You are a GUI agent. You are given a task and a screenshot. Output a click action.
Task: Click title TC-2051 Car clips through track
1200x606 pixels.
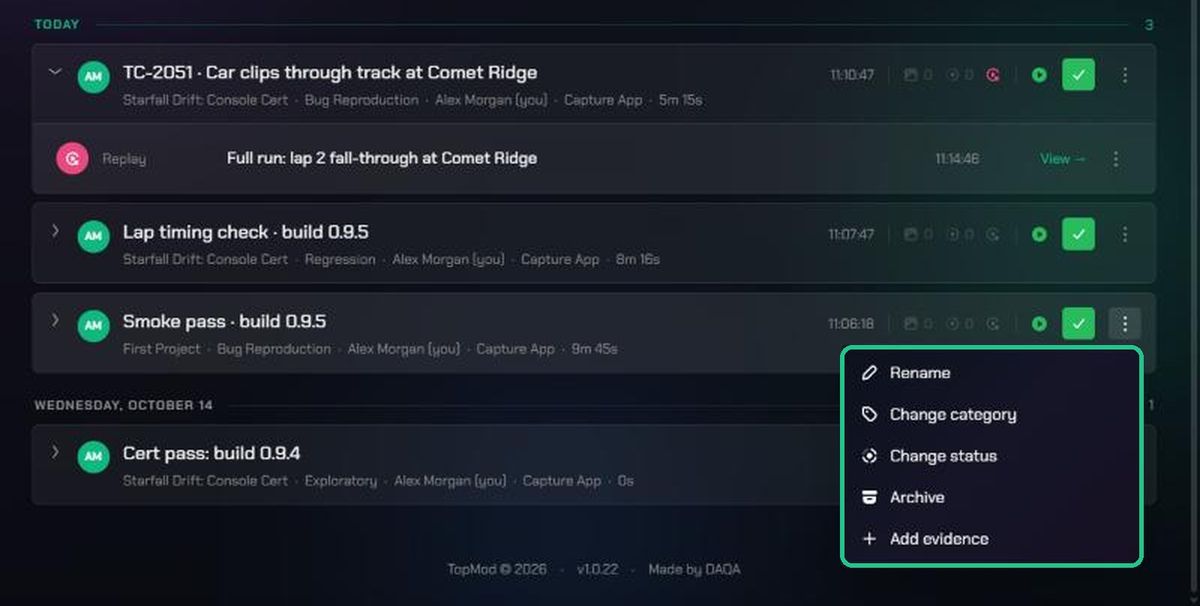click(330, 73)
